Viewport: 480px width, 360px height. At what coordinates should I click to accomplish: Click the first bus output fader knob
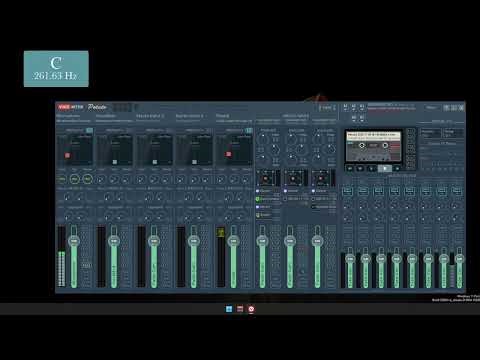pyautogui.click(x=350, y=258)
